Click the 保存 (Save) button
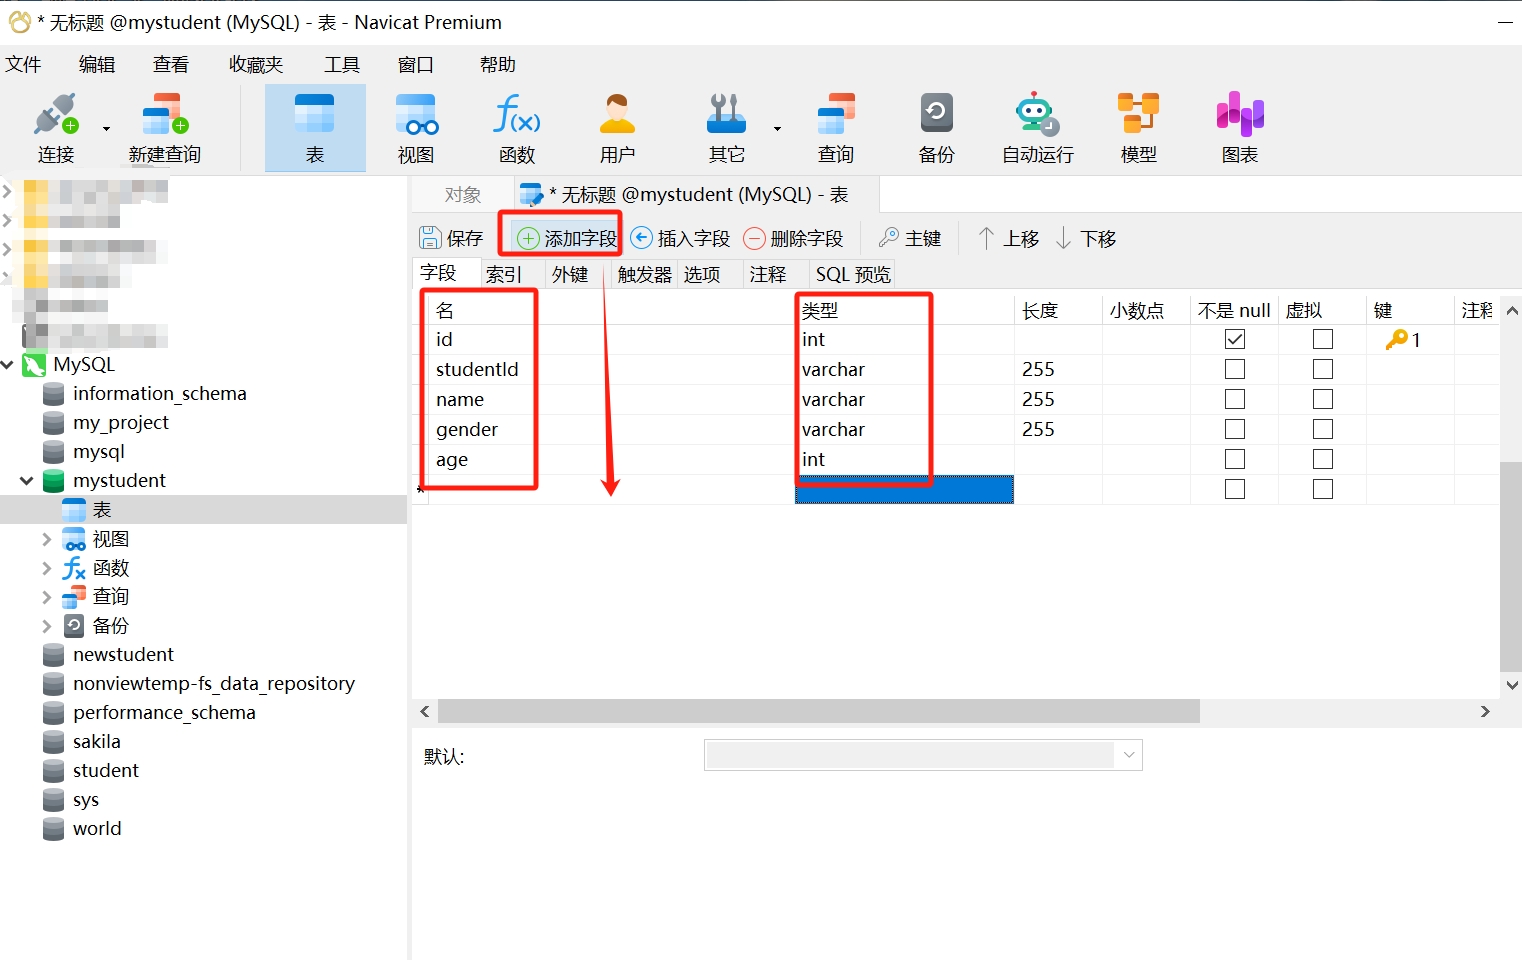 point(451,238)
